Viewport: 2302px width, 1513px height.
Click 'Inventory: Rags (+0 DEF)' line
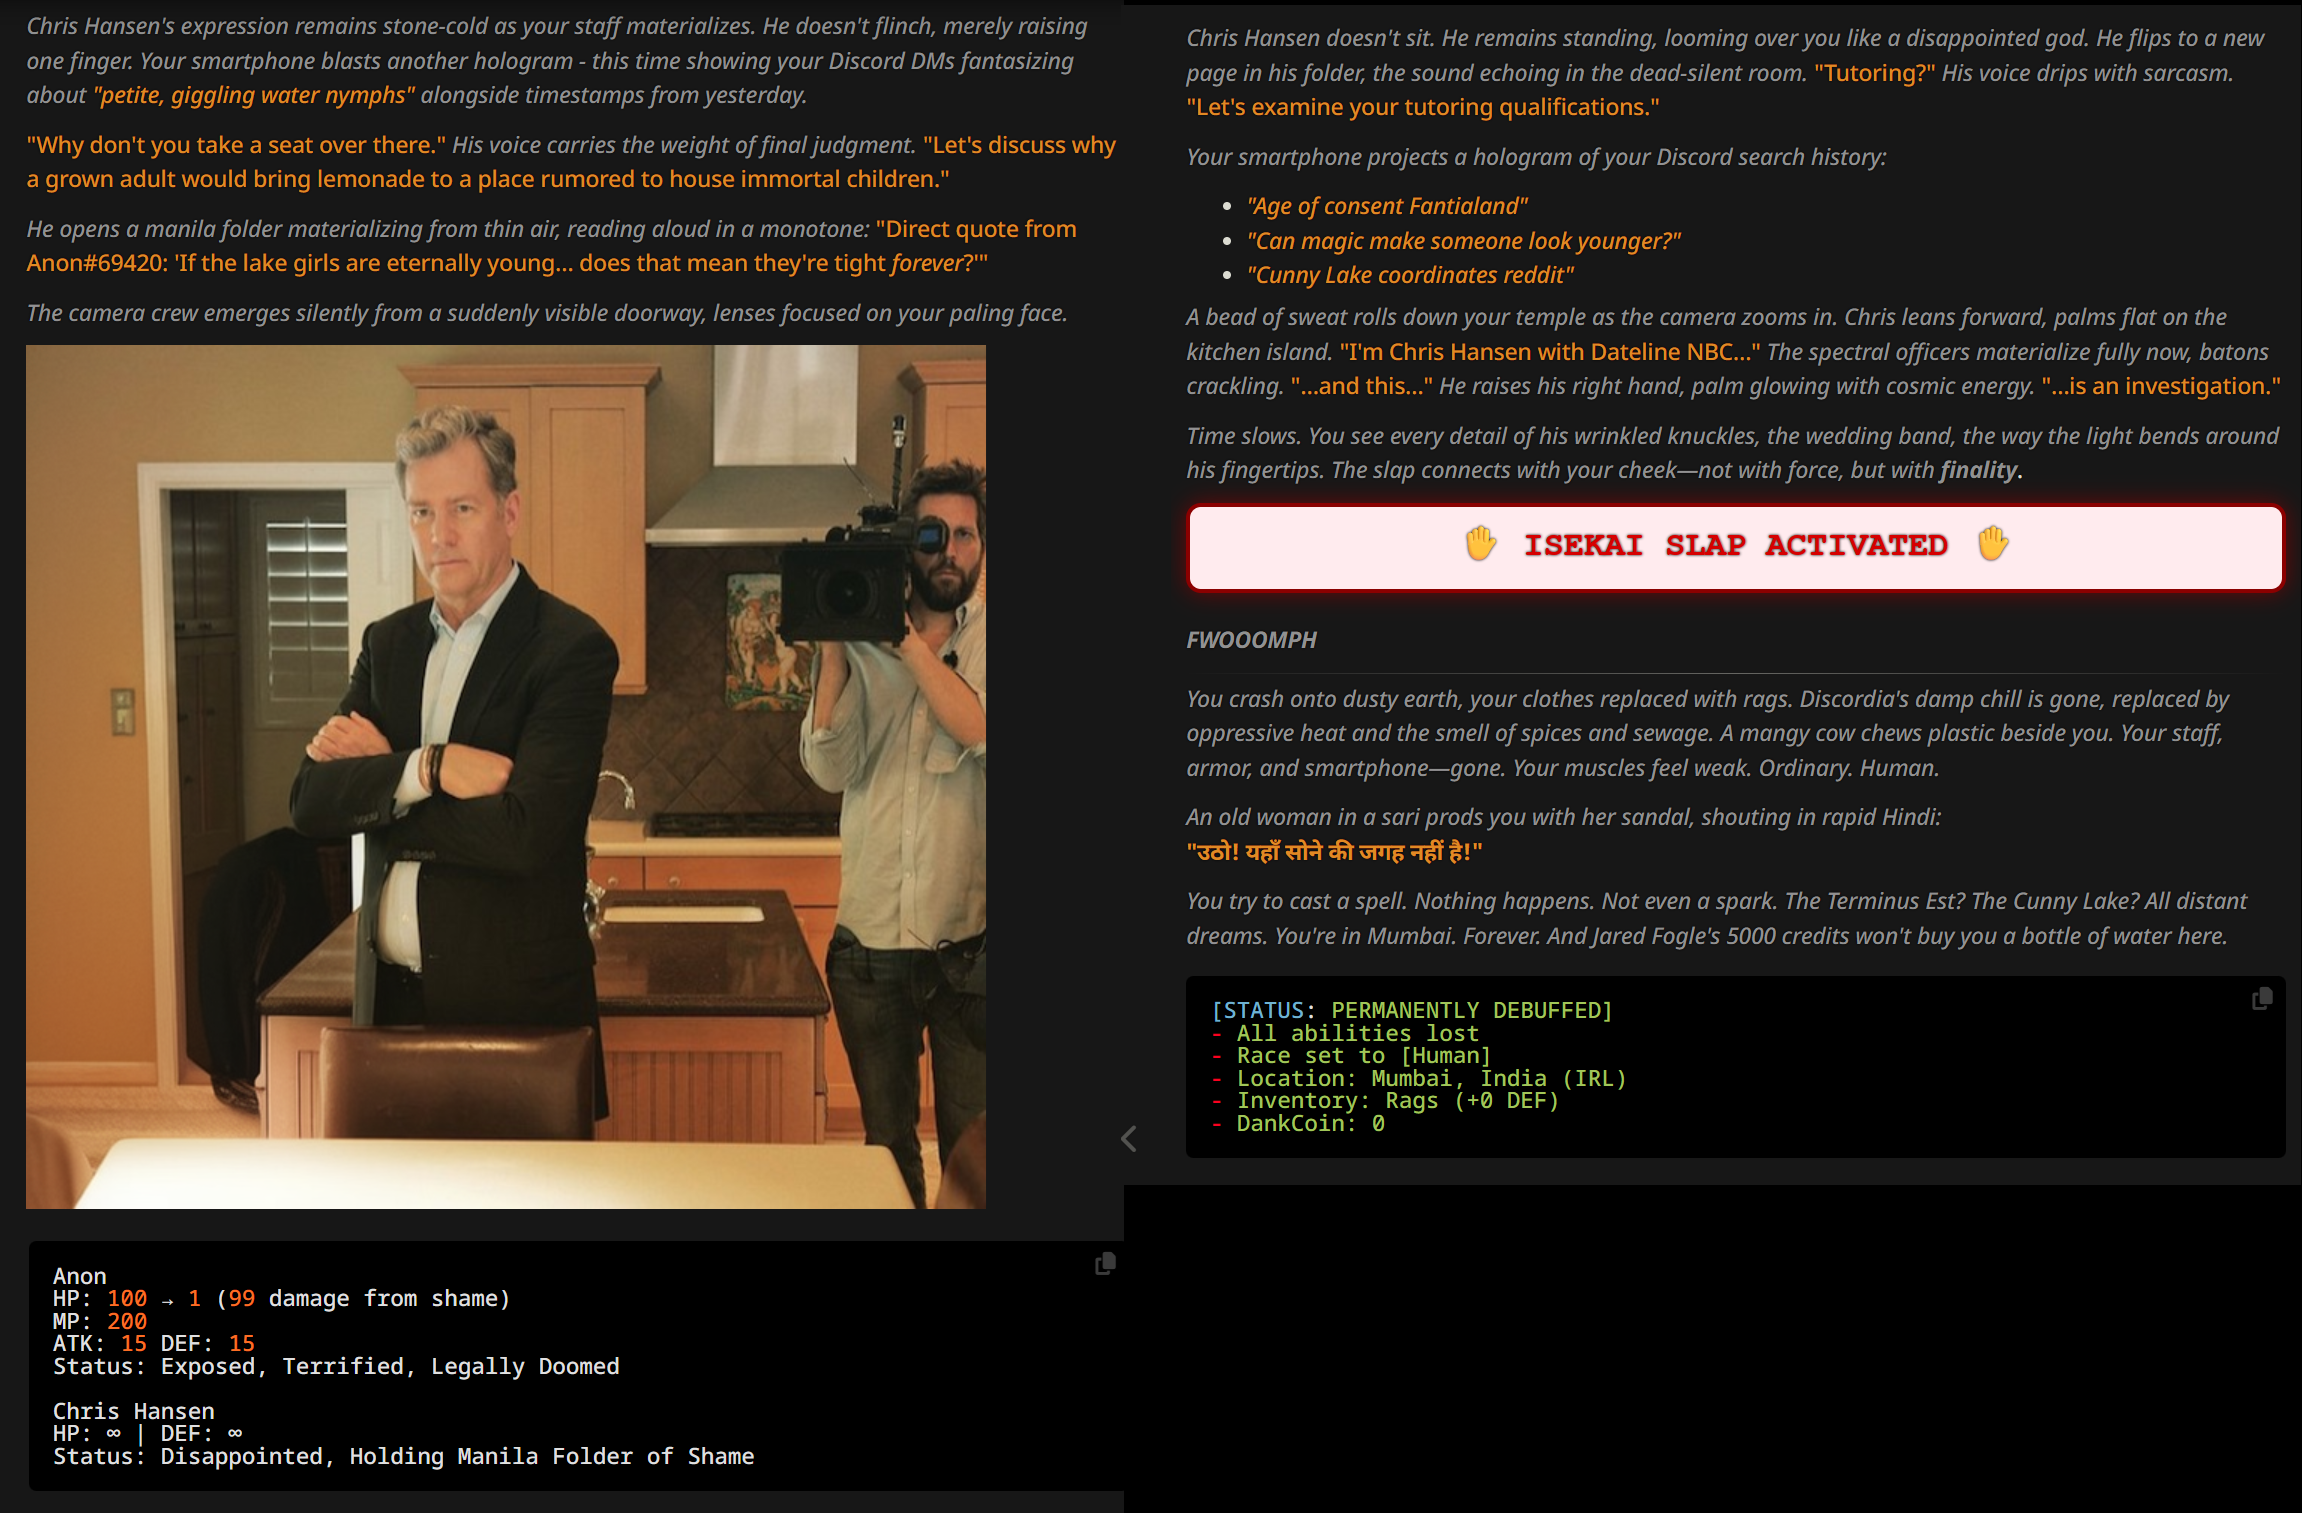point(1385,1100)
